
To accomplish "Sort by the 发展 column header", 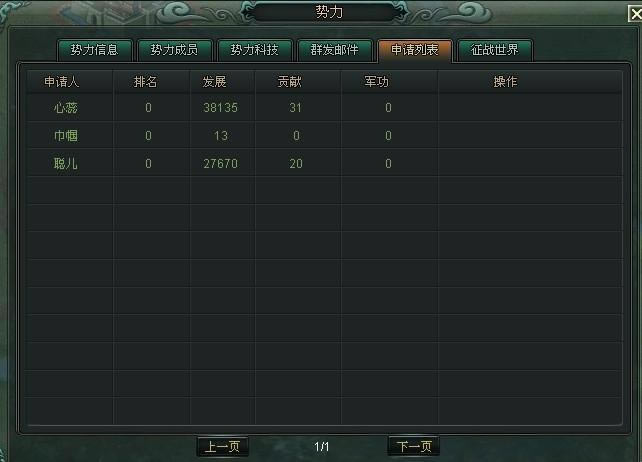I will coord(215,82).
